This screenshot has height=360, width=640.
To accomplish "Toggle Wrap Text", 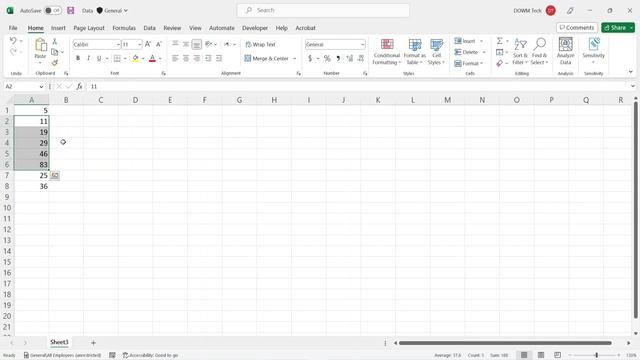I will click(260, 44).
